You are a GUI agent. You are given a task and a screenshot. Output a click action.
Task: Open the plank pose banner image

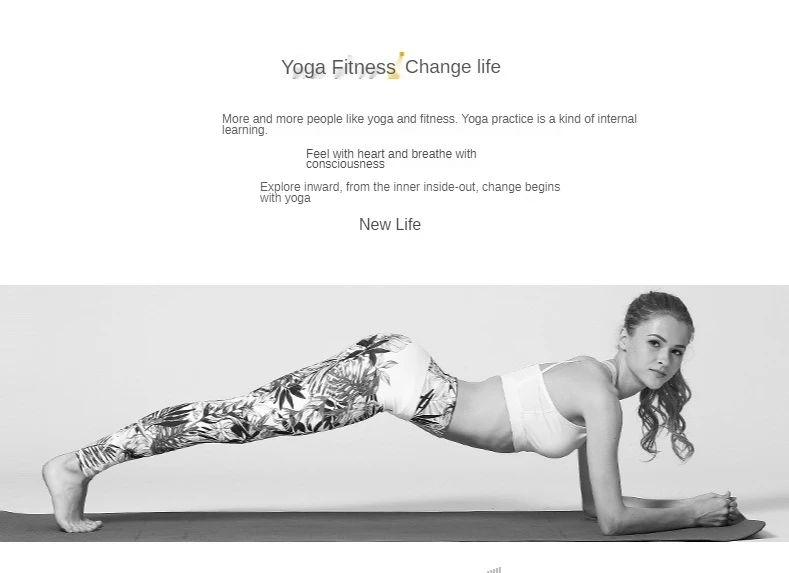(x=394, y=414)
